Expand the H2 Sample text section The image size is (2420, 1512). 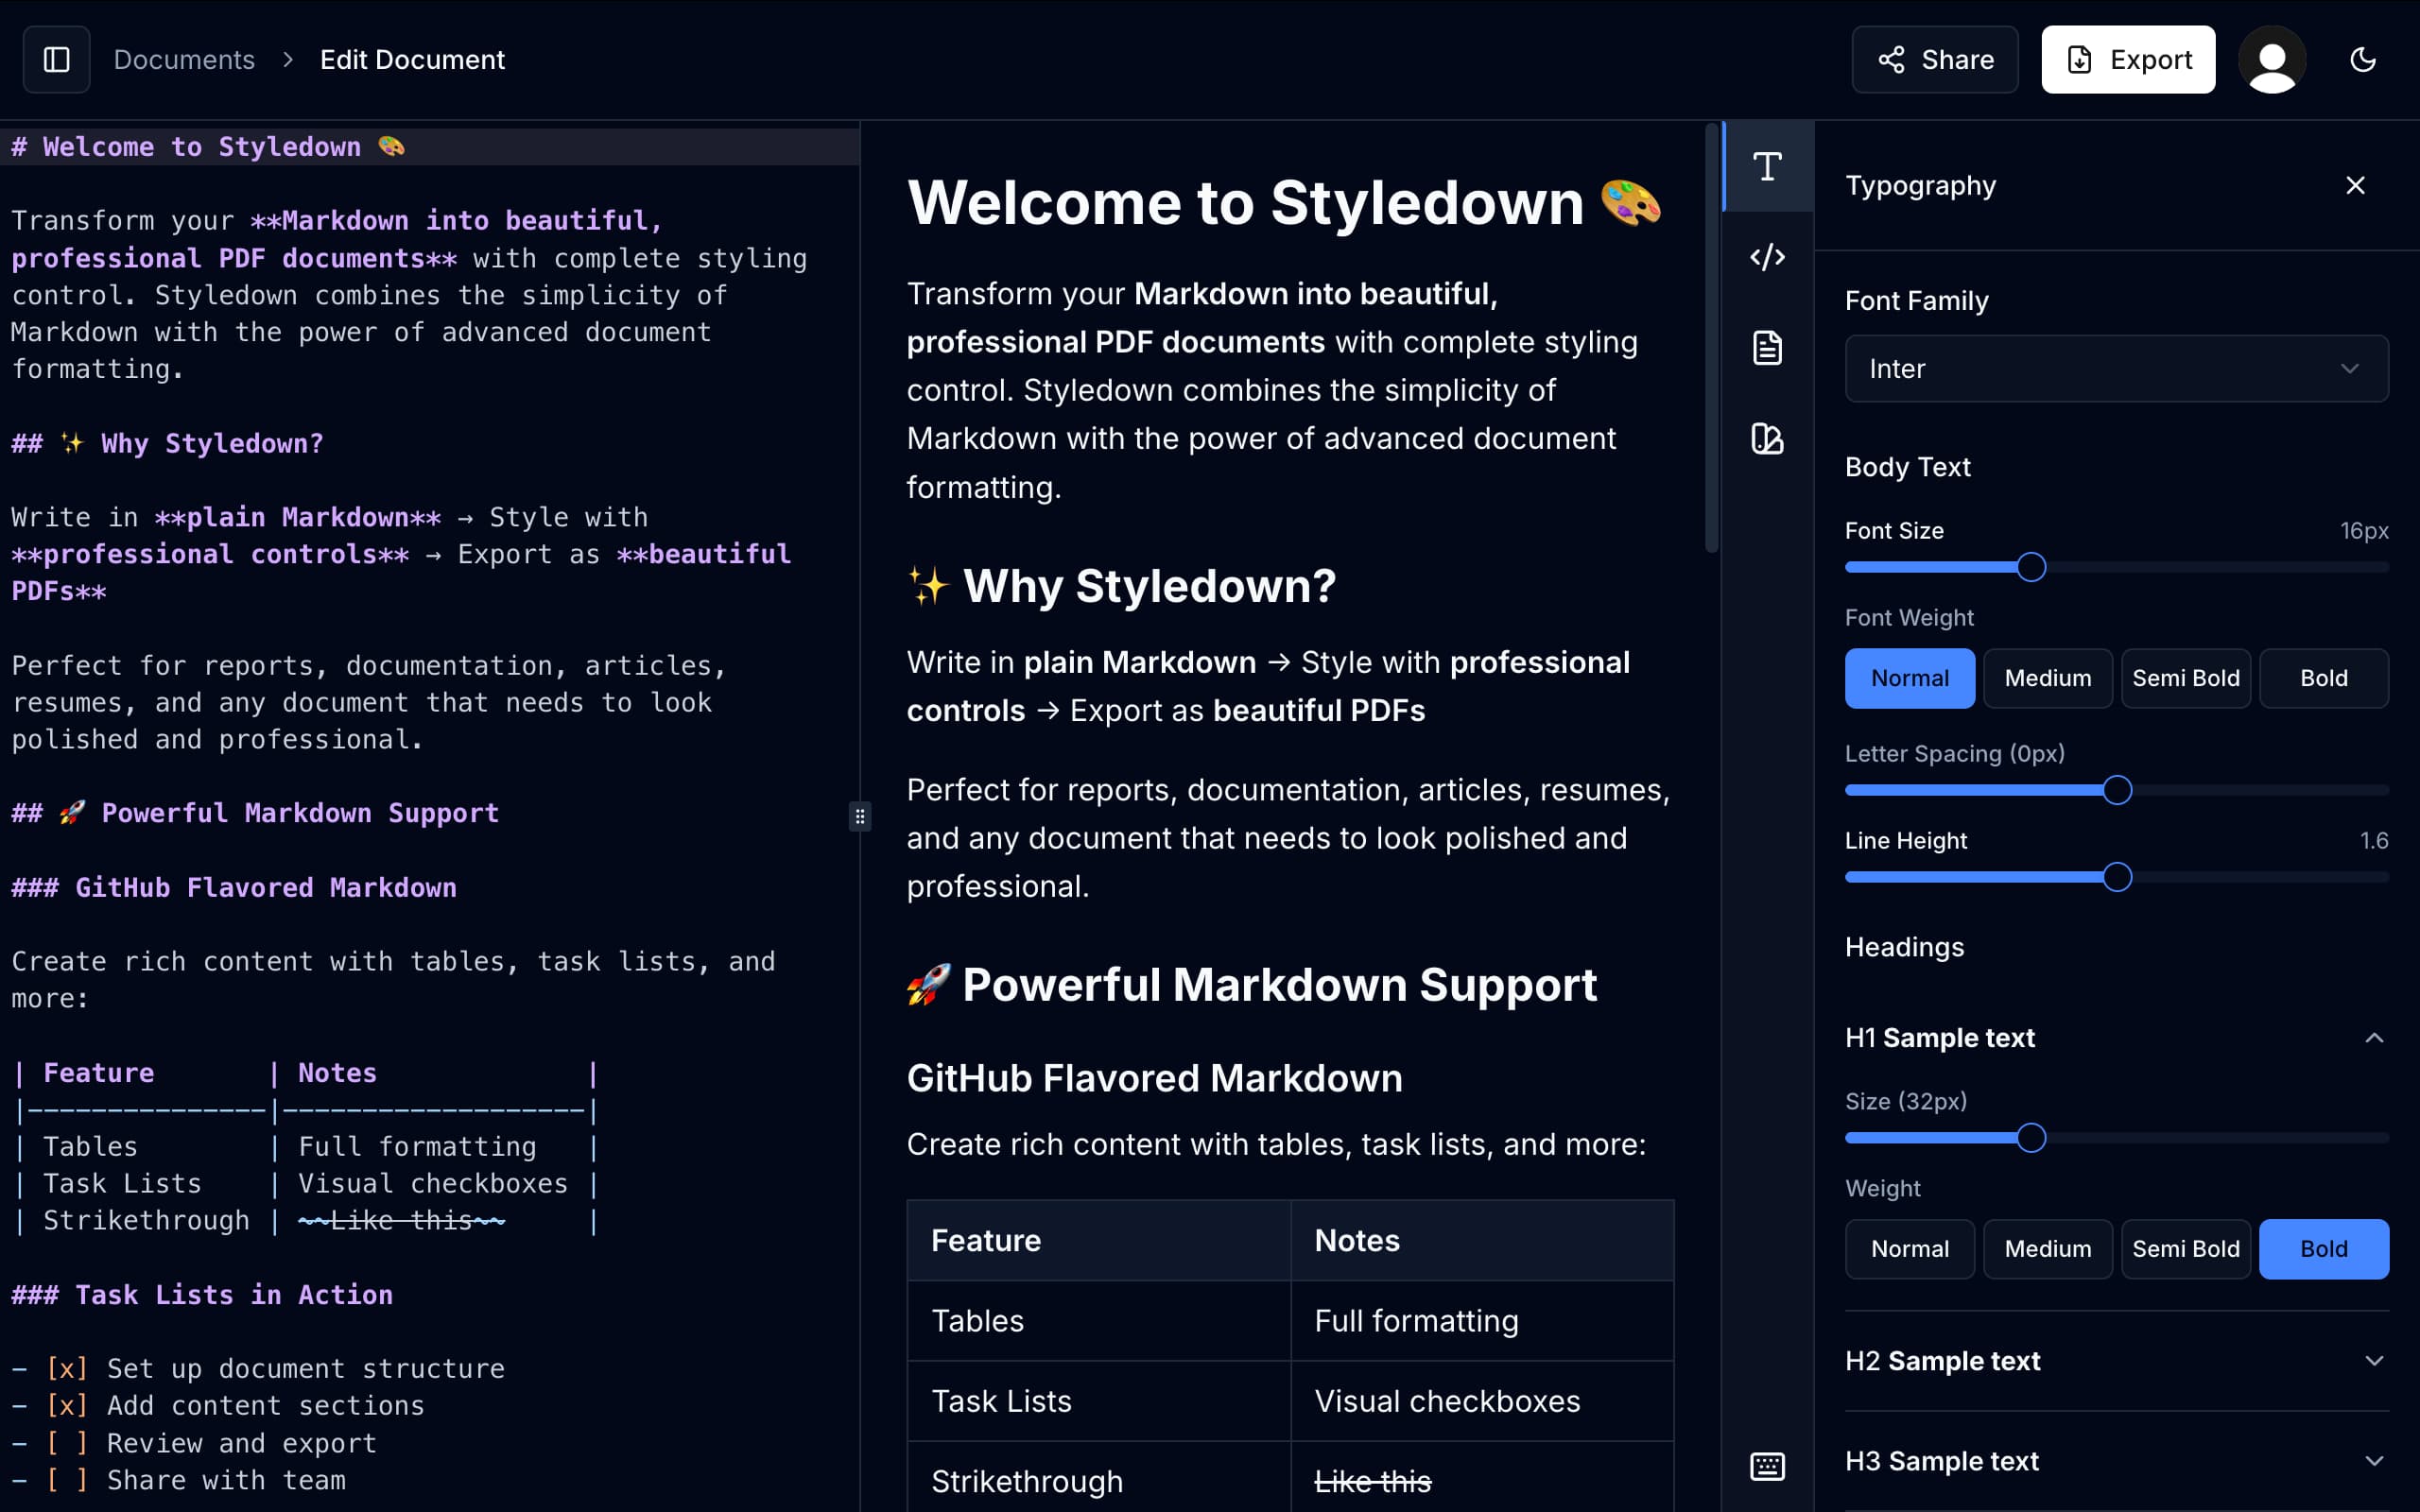tap(2116, 1361)
